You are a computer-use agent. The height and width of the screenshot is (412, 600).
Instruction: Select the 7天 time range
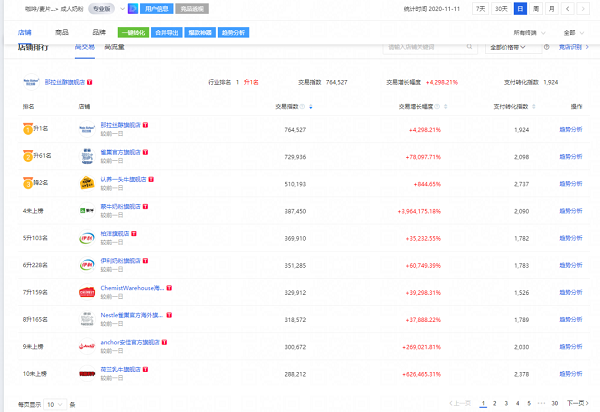coord(481,9)
